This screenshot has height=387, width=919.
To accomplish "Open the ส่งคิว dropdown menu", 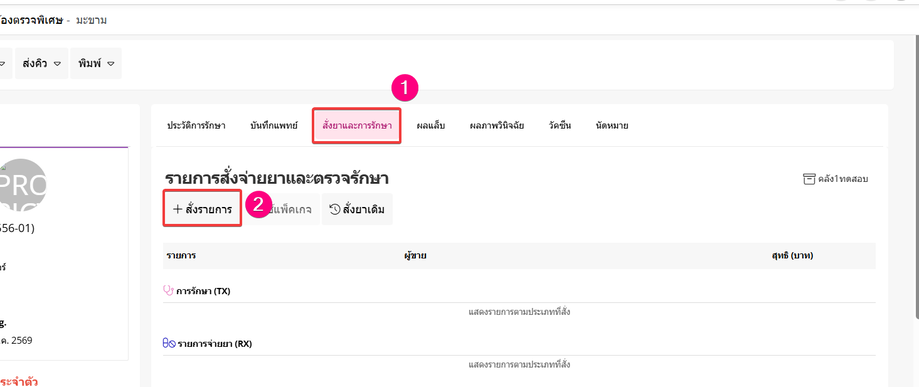I will coord(42,63).
